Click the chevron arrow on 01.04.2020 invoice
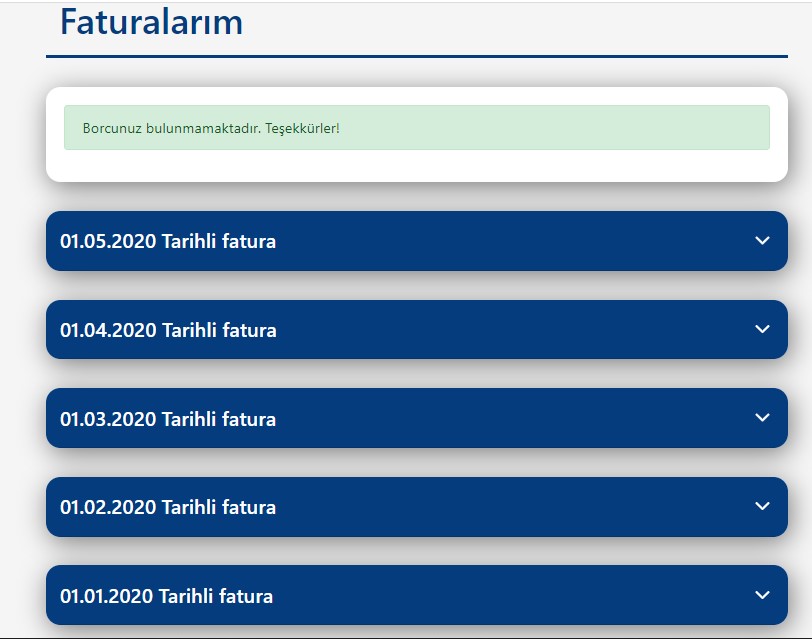Screen dimensions: 812x639 762,329
